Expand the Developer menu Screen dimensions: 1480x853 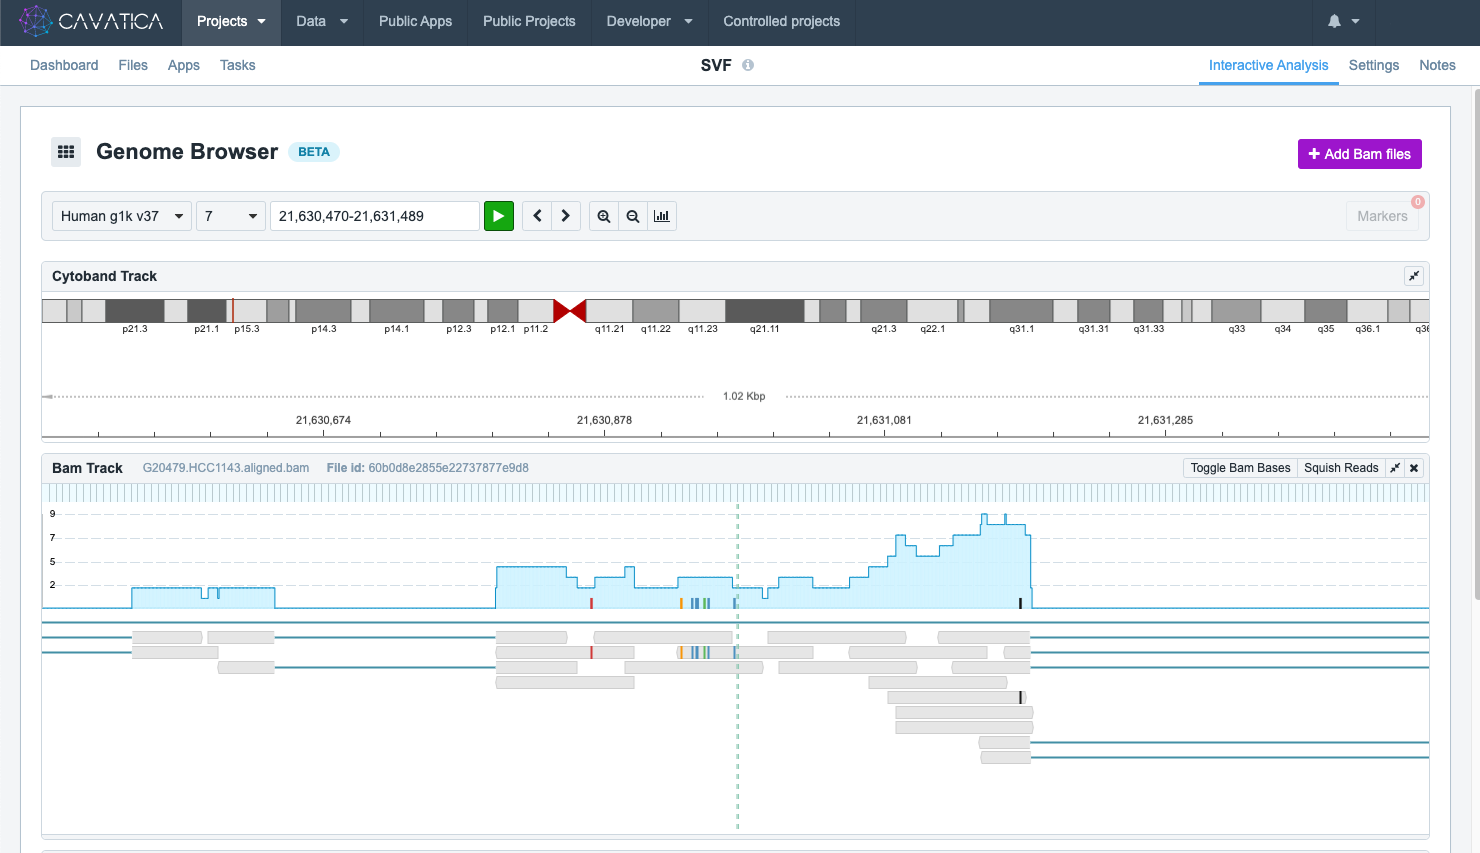click(649, 22)
